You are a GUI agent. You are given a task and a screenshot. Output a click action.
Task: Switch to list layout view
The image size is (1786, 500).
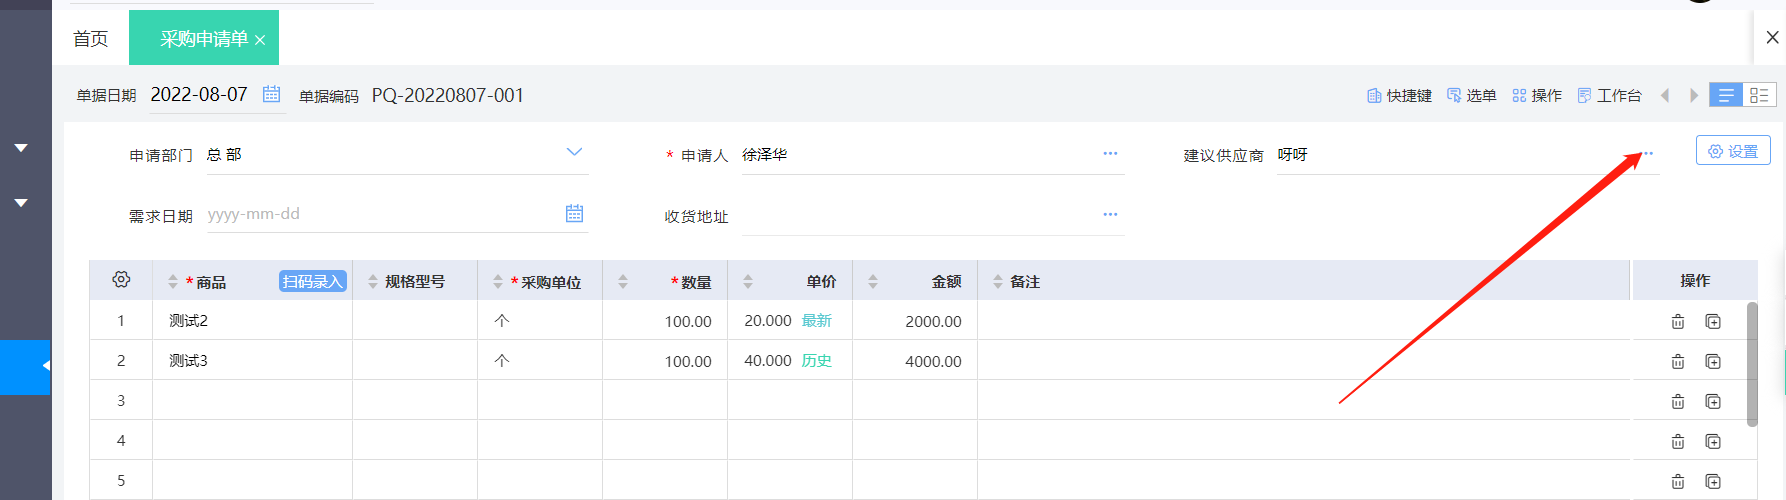1726,95
